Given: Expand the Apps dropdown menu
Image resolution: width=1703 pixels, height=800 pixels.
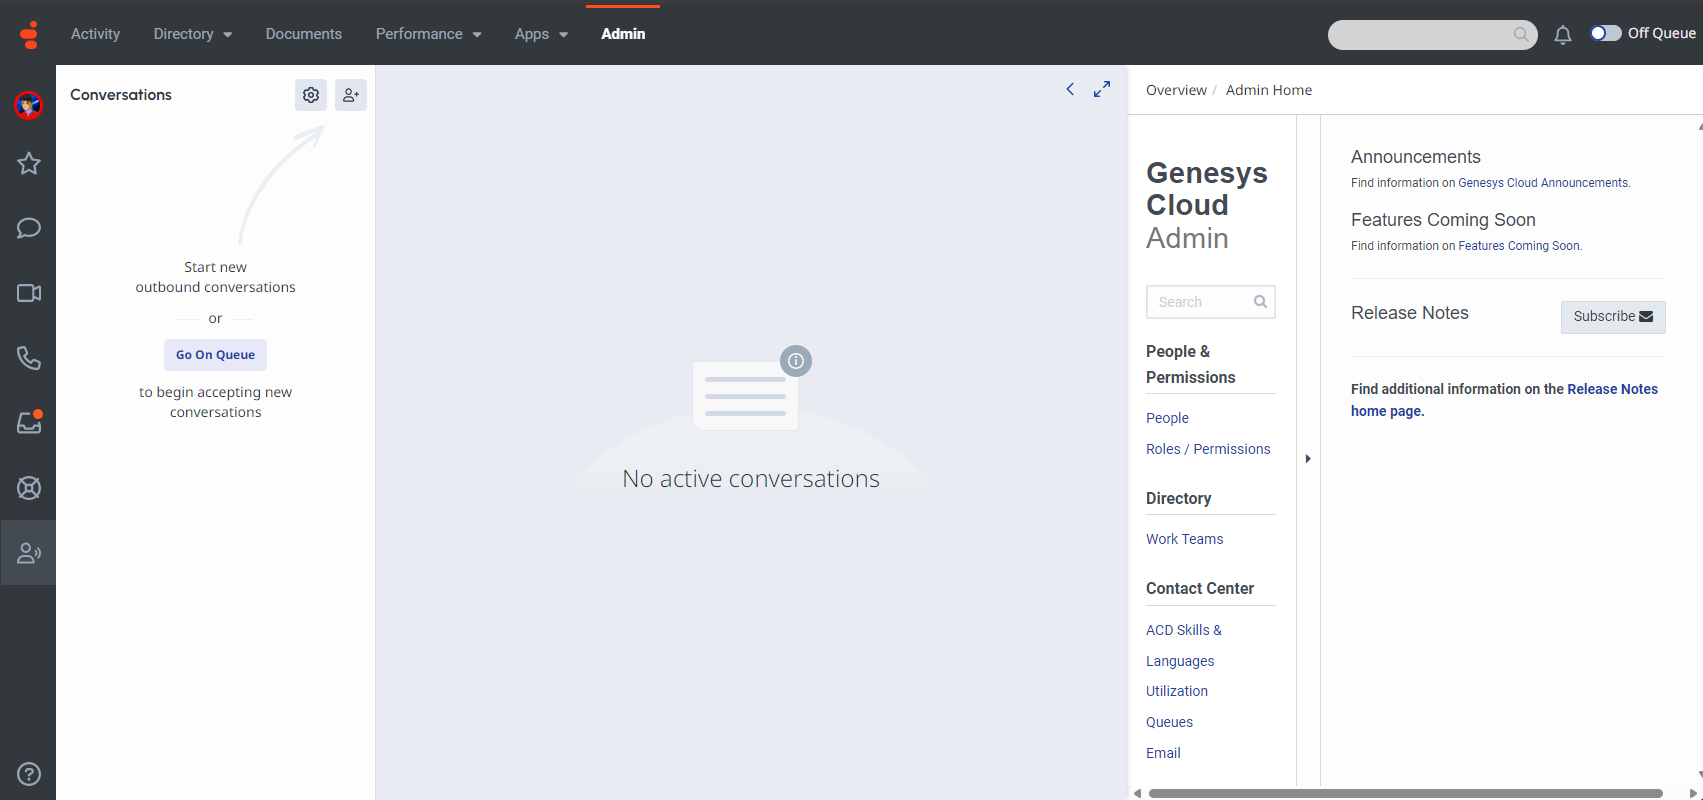Looking at the screenshot, I should tap(541, 34).
